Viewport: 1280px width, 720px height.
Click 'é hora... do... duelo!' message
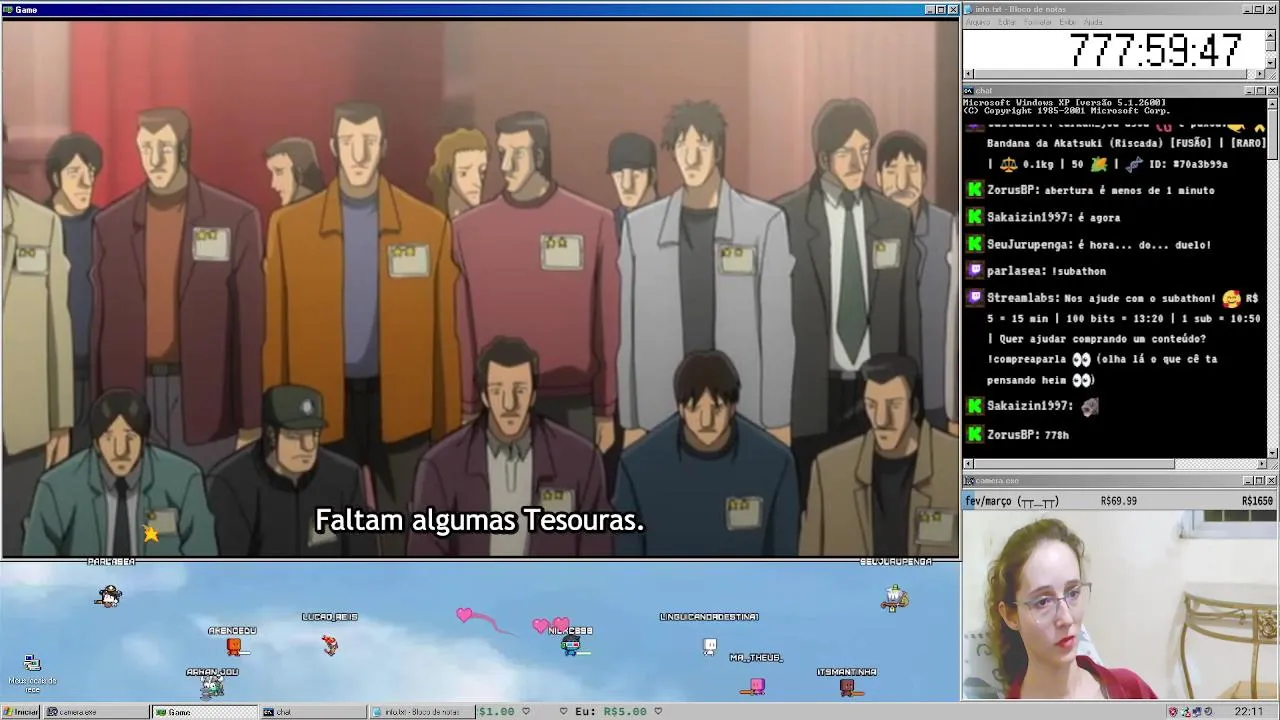click(x=1144, y=244)
